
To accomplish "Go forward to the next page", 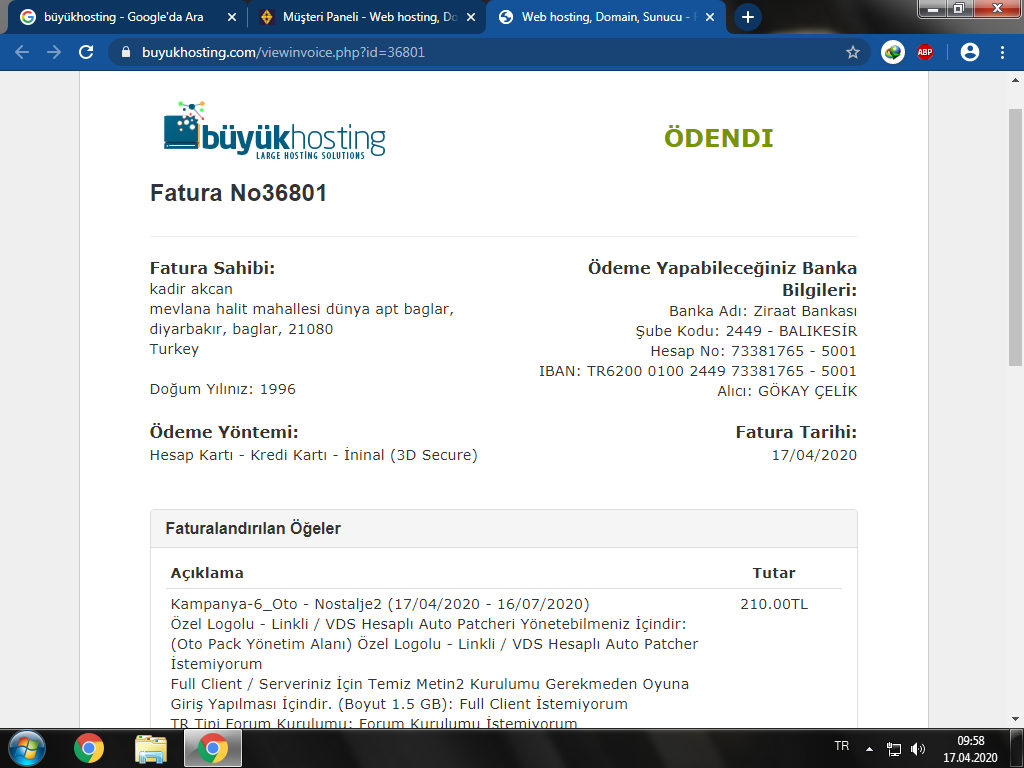I will 54,52.
